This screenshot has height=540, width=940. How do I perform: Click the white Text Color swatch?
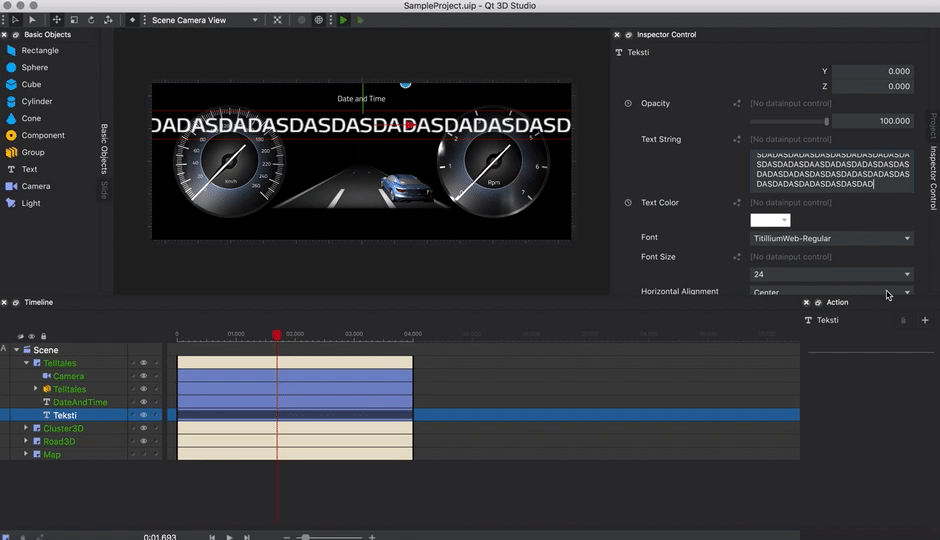[765, 220]
